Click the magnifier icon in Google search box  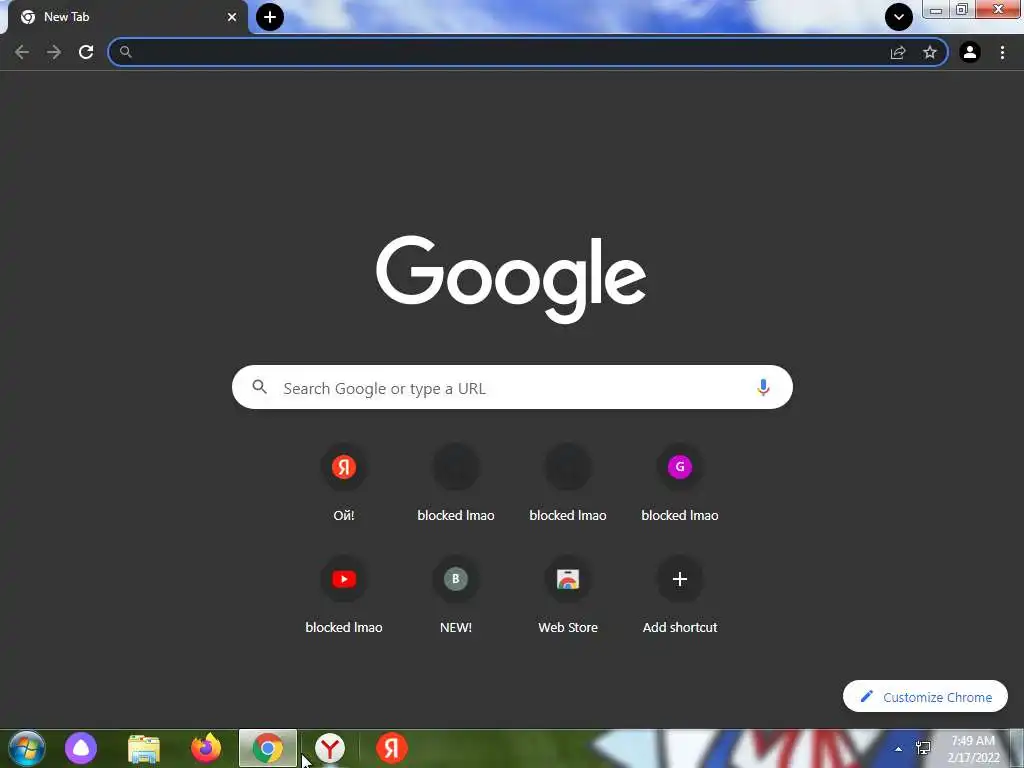point(259,387)
